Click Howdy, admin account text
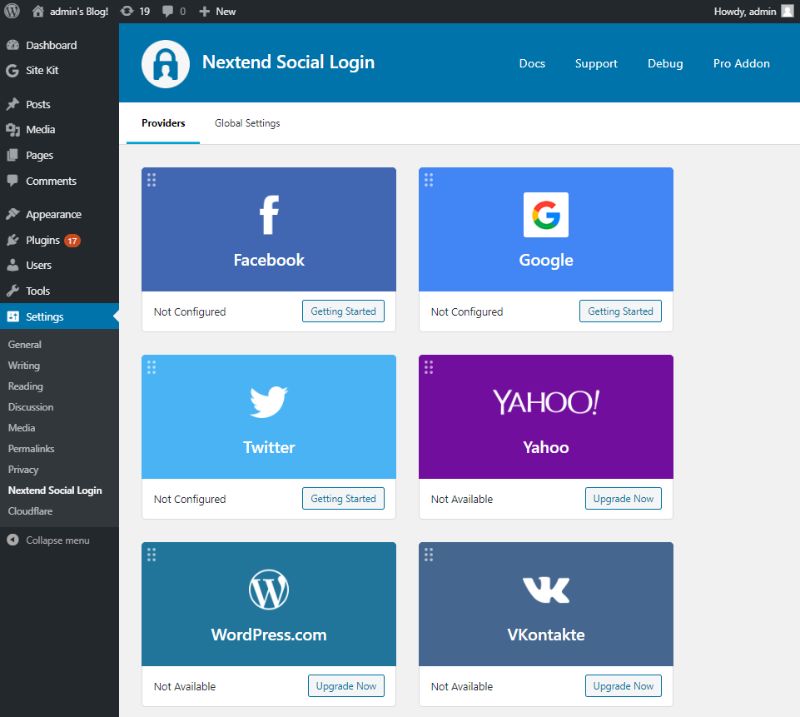The image size is (800, 717). pyautogui.click(x=745, y=11)
